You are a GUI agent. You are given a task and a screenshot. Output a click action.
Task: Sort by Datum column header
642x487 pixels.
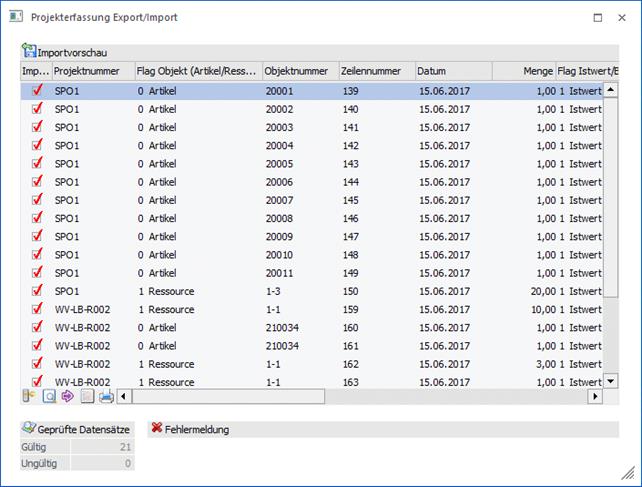tap(453, 71)
